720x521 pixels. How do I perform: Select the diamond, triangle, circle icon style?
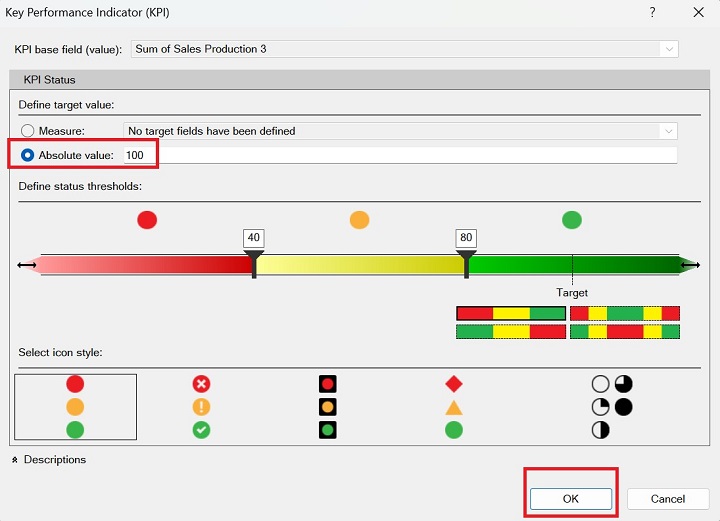click(454, 407)
